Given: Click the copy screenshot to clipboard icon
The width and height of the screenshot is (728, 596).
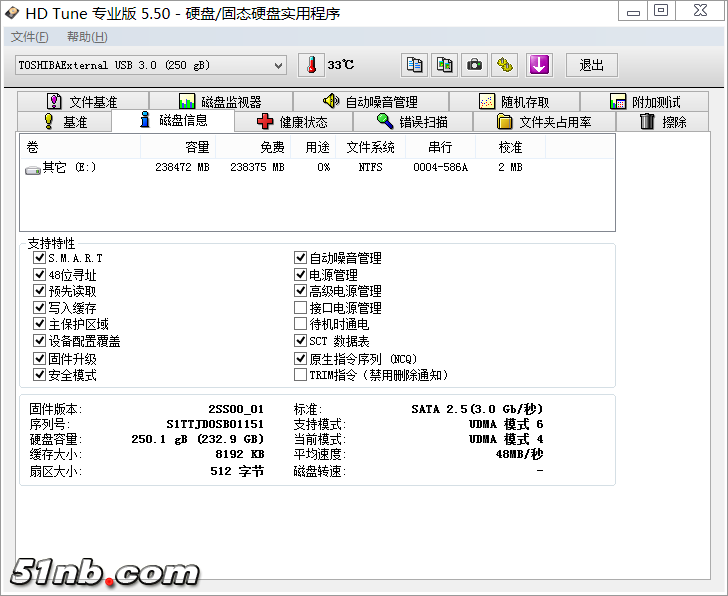Looking at the screenshot, I should tap(445, 65).
